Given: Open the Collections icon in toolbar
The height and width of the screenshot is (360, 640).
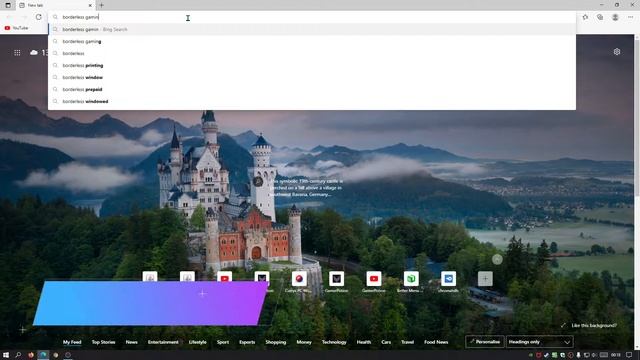Looking at the screenshot, I should click(600, 17).
